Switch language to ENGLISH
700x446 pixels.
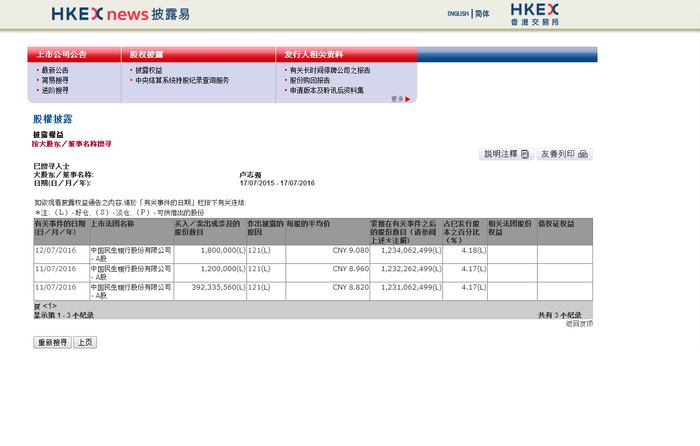pyautogui.click(x=458, y=14)
